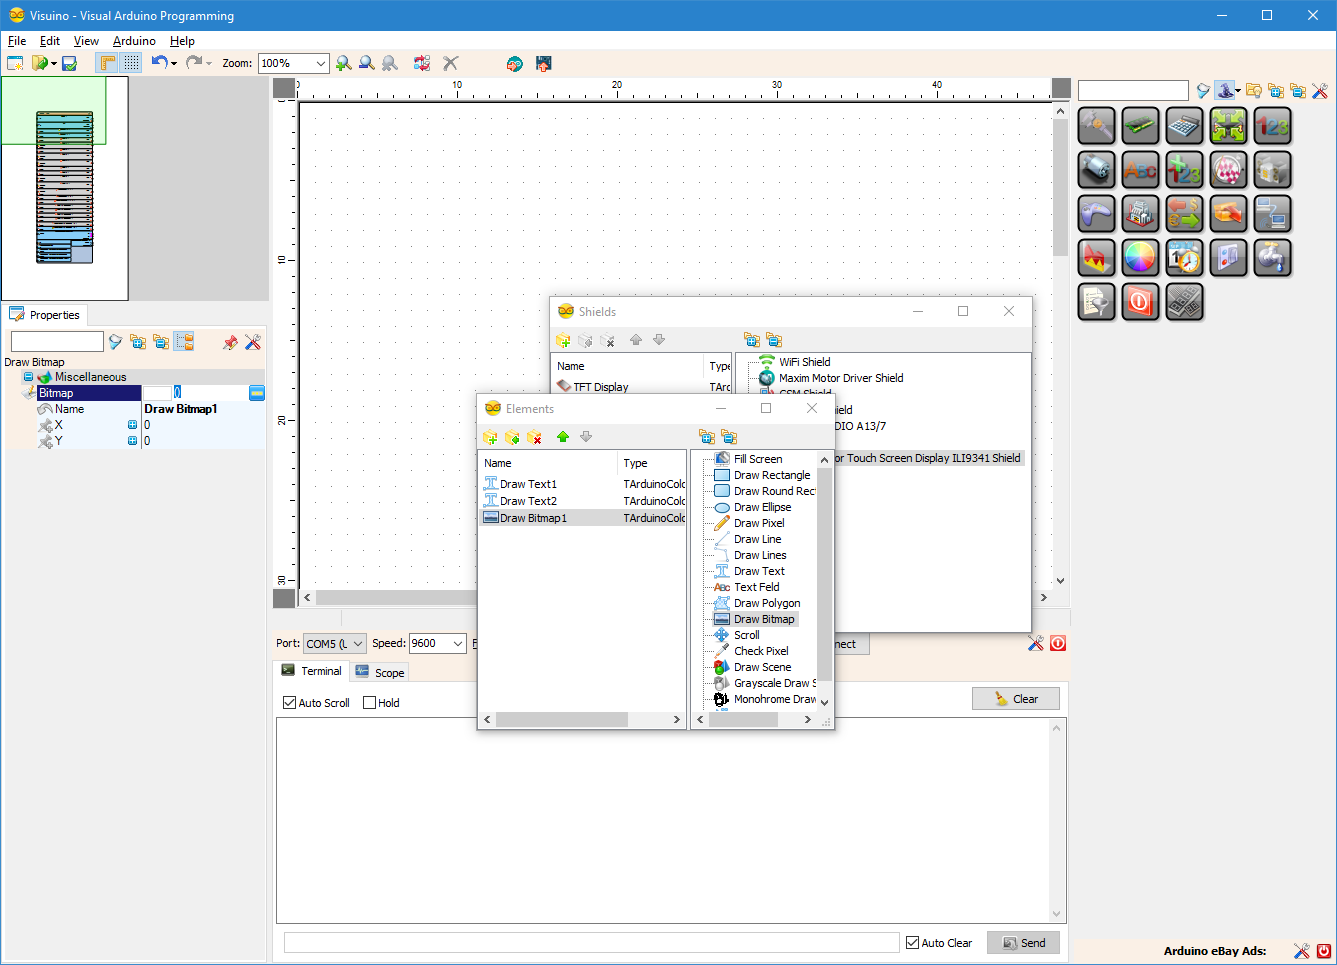Screen dimensions: 1337x965
Task: Click the Clear terminal button
Action: [1015, 699]
